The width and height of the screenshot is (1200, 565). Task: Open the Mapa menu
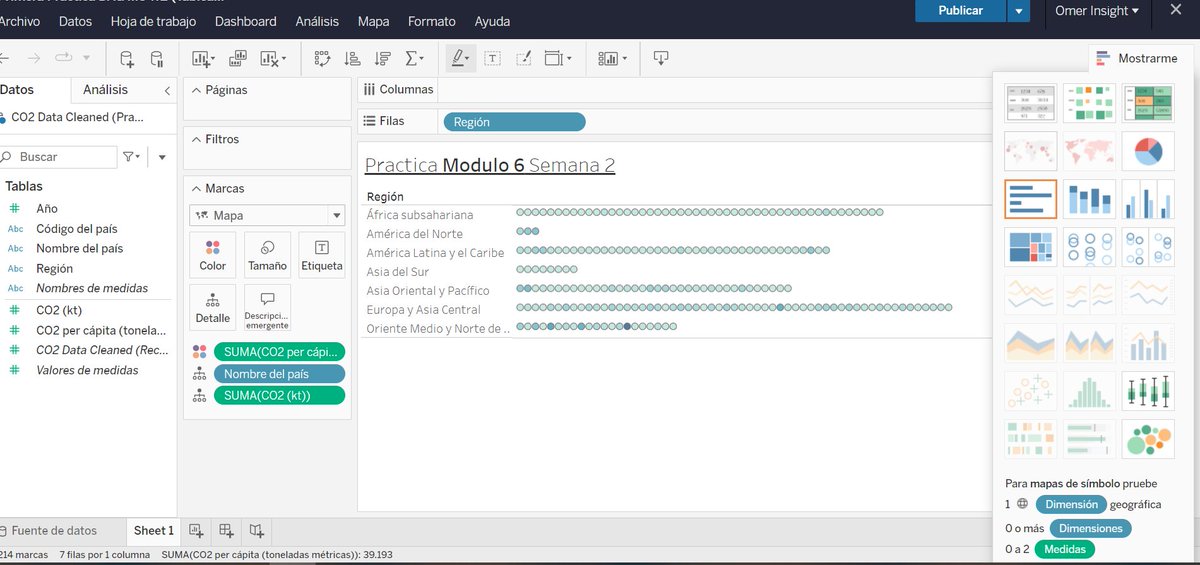(x=373, y=21)
